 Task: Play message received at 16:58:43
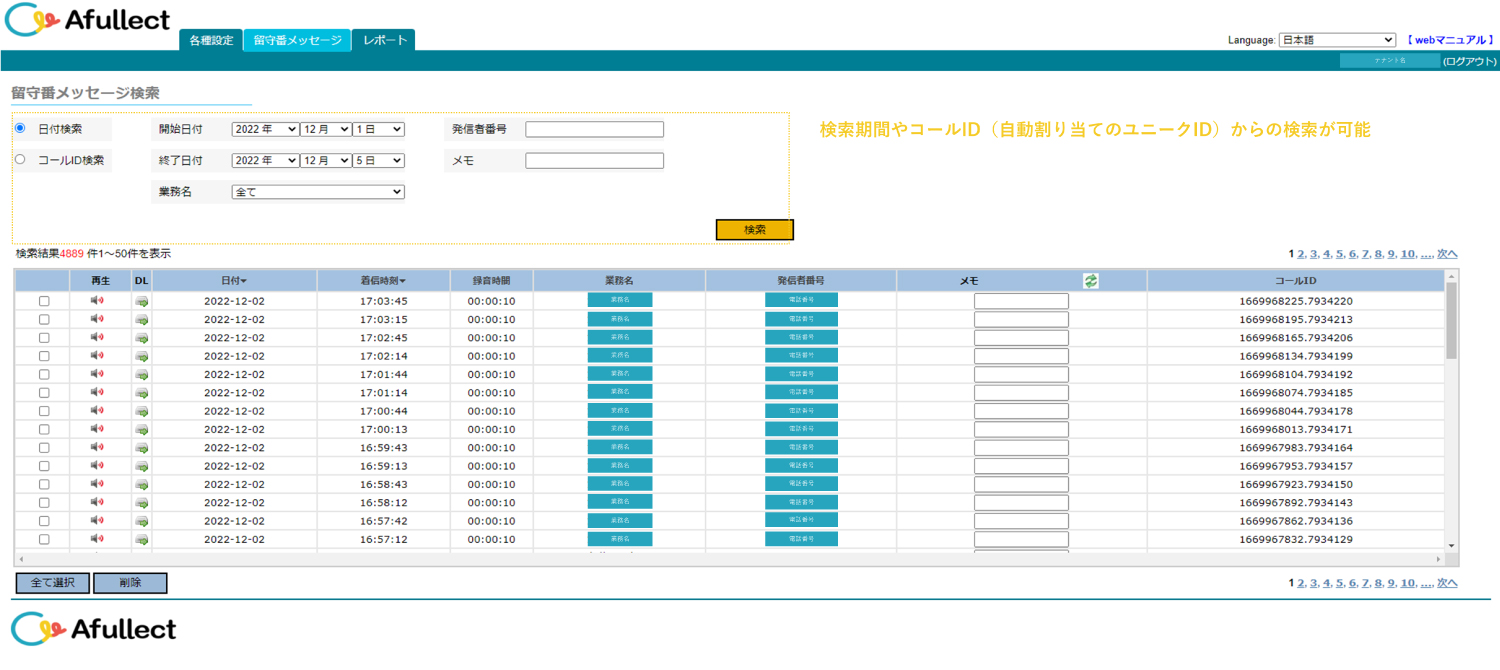[97, 483]
